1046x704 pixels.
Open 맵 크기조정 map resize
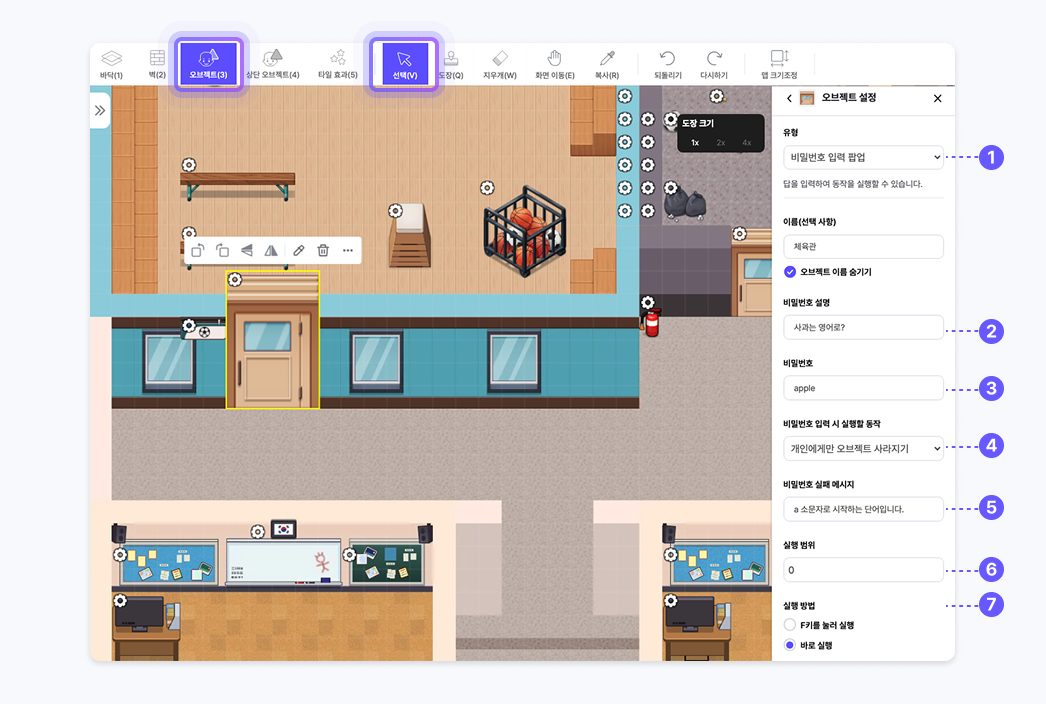779,64
